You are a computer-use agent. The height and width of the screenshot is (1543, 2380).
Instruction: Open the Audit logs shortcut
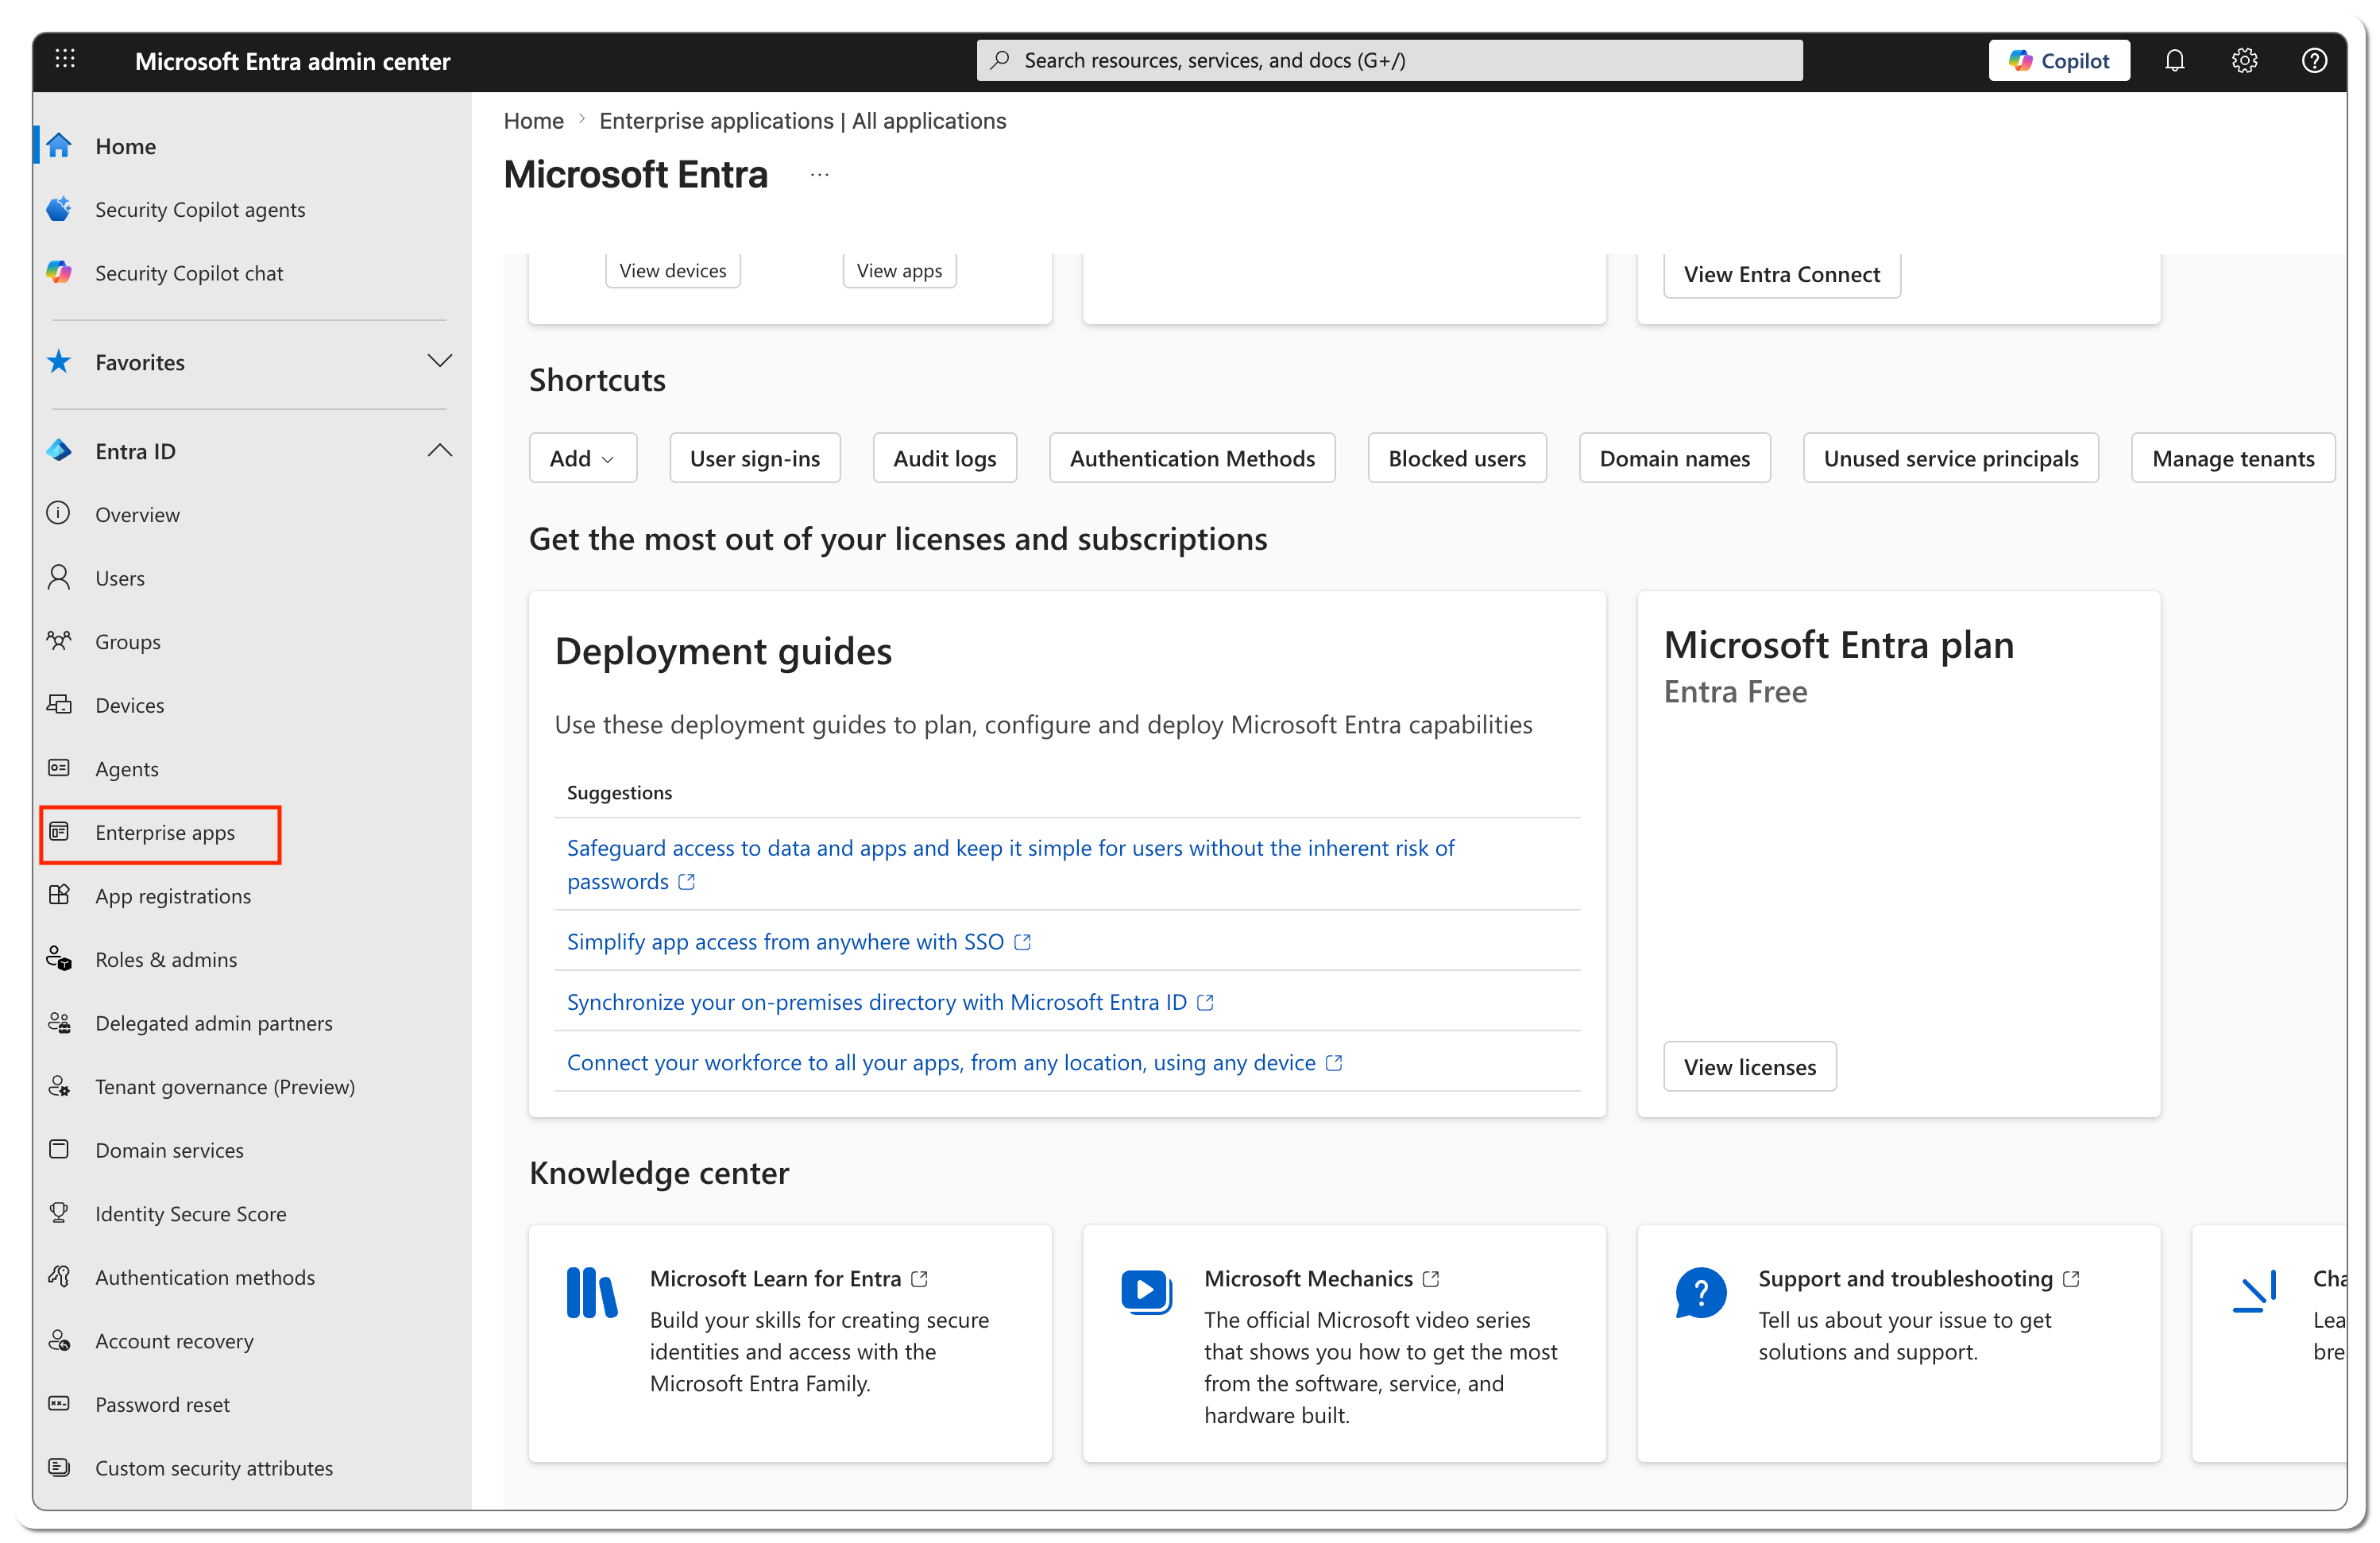coord(945,458)
